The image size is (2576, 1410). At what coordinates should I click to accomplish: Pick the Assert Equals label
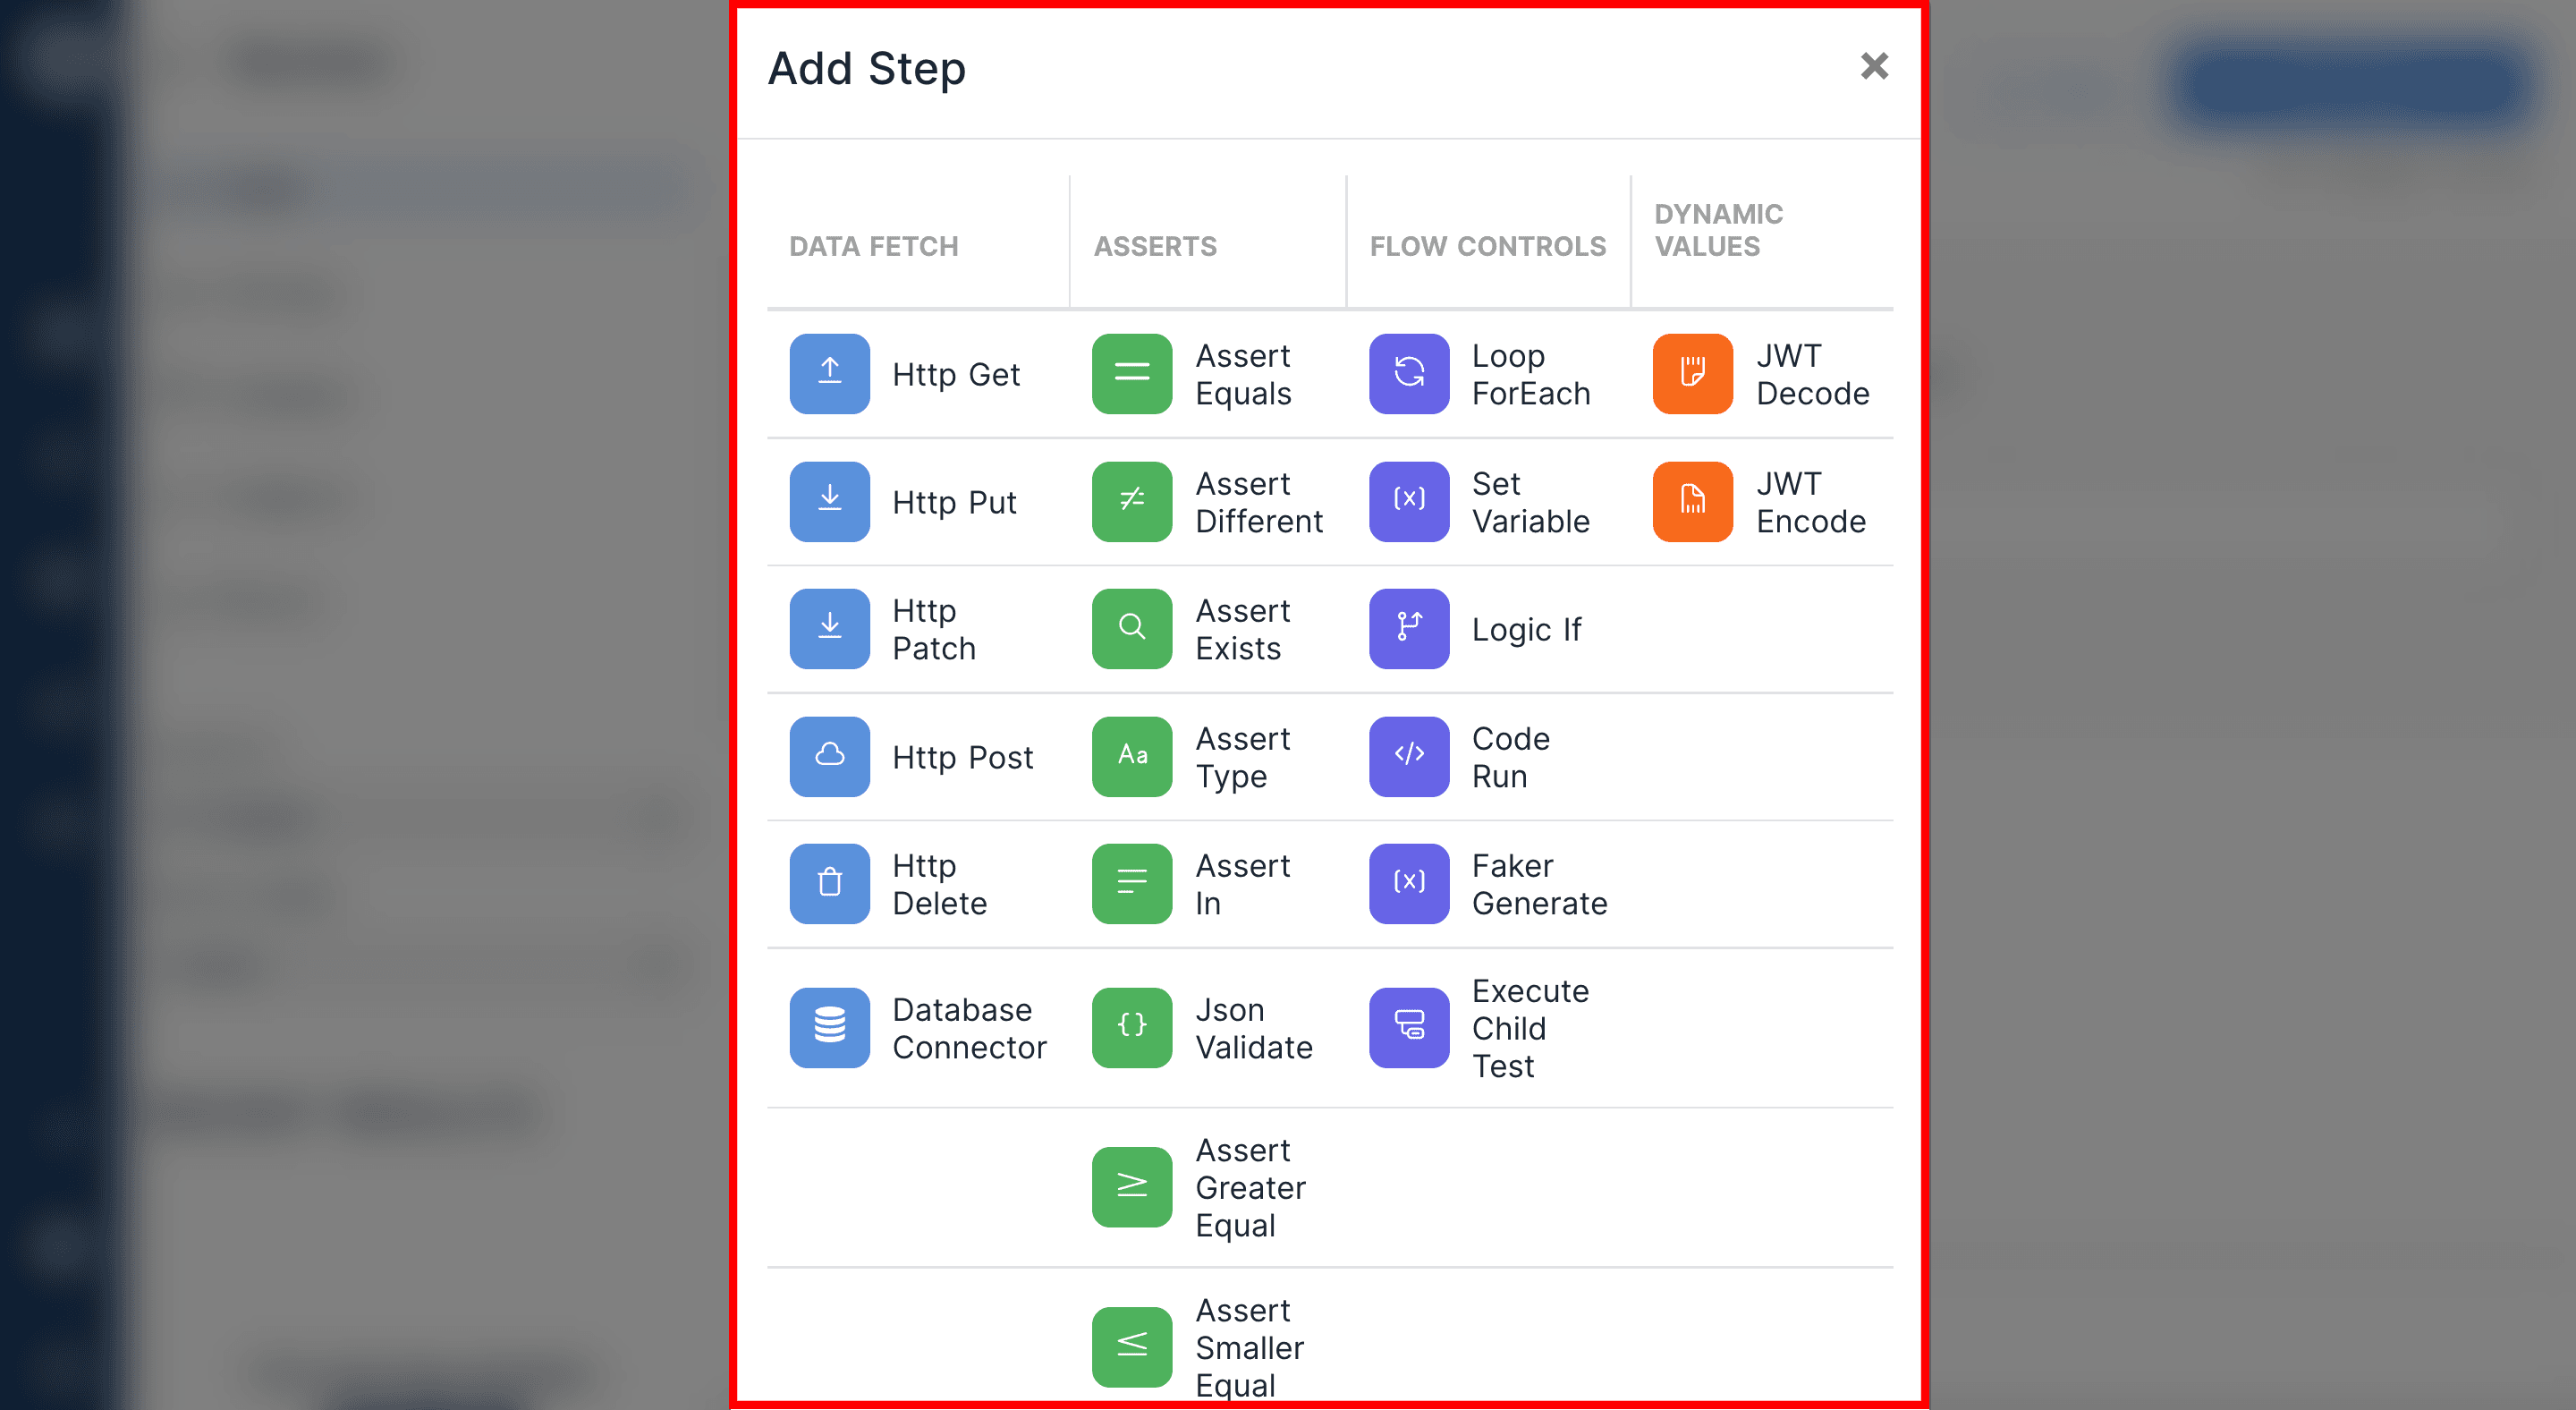[1243, 374]
